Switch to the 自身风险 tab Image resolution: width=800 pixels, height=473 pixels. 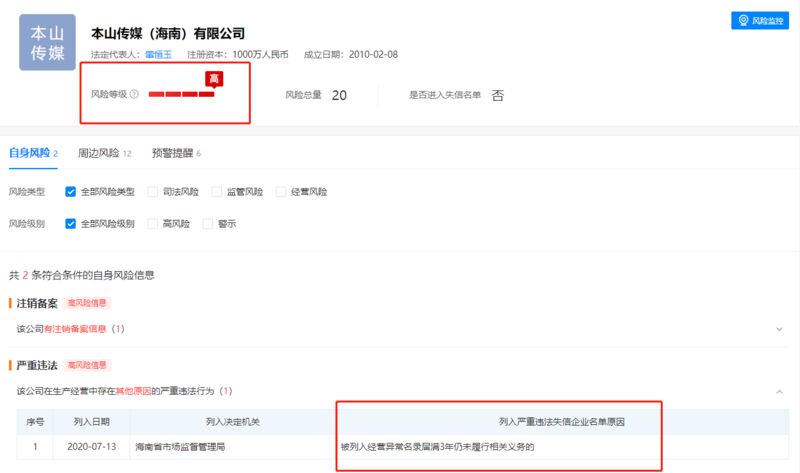coord(33,153)
